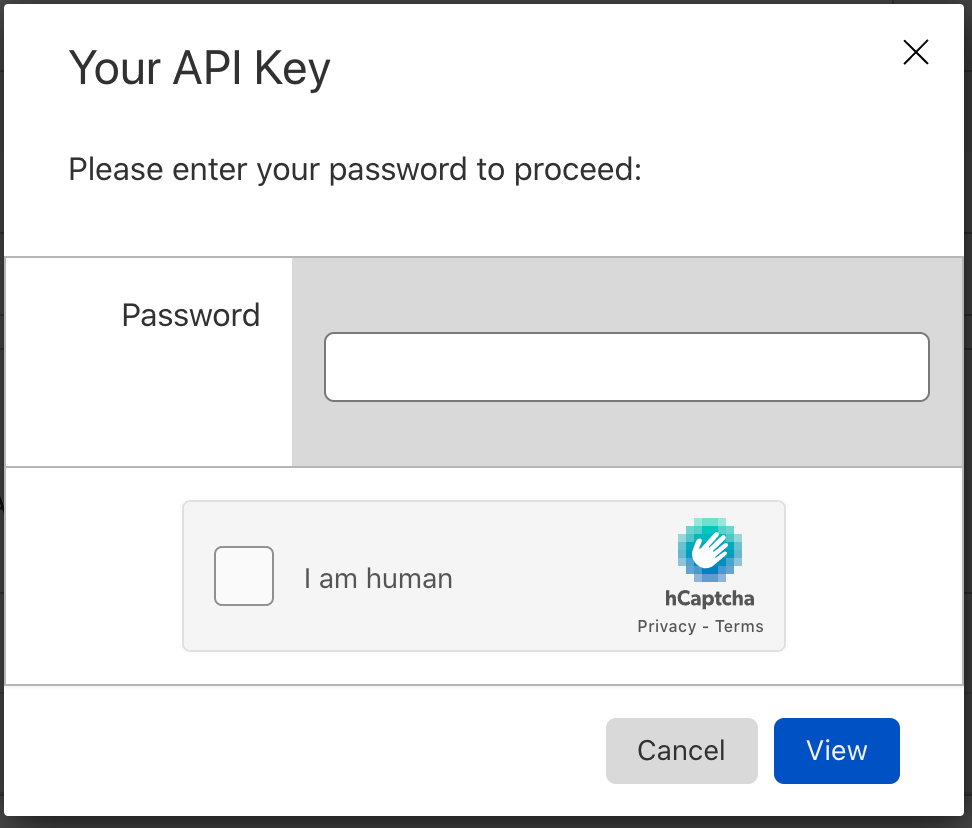Select the hCaptcha branding icon above the wordmark

(x=709, y=552)
